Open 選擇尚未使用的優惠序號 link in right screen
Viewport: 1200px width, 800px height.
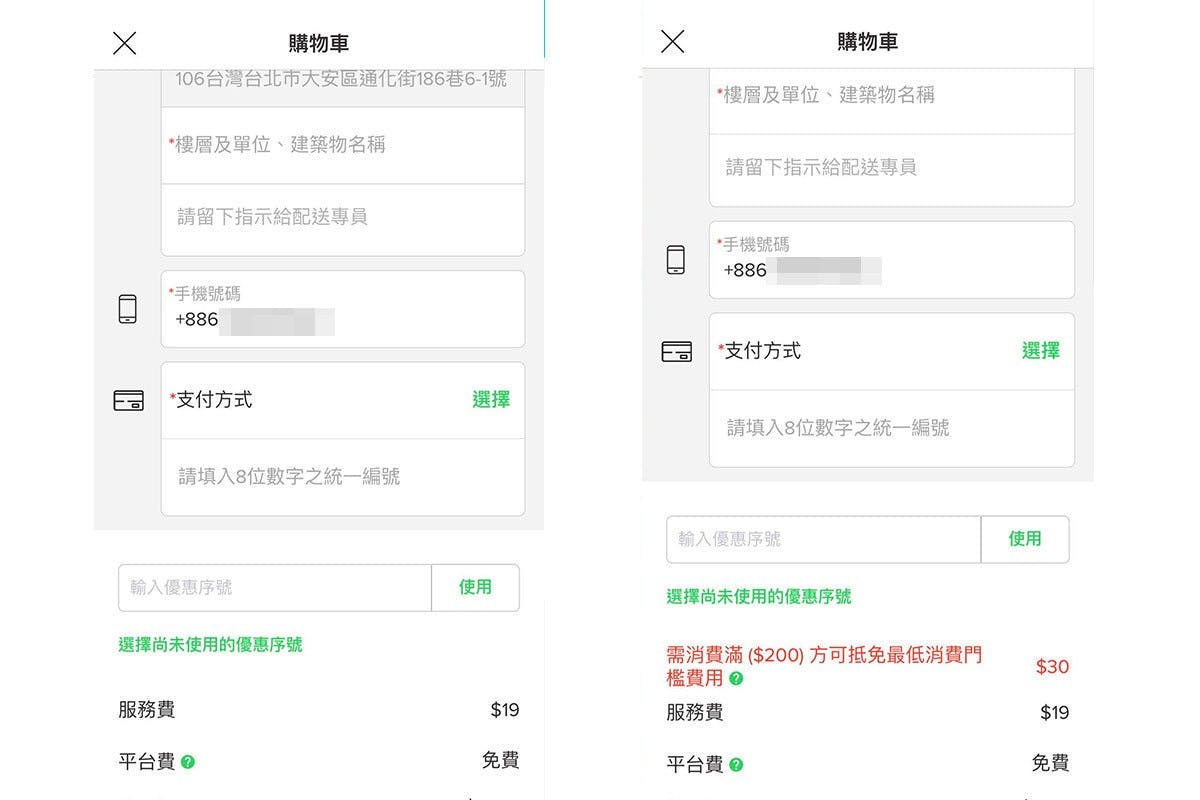click(x=759, y=596)
